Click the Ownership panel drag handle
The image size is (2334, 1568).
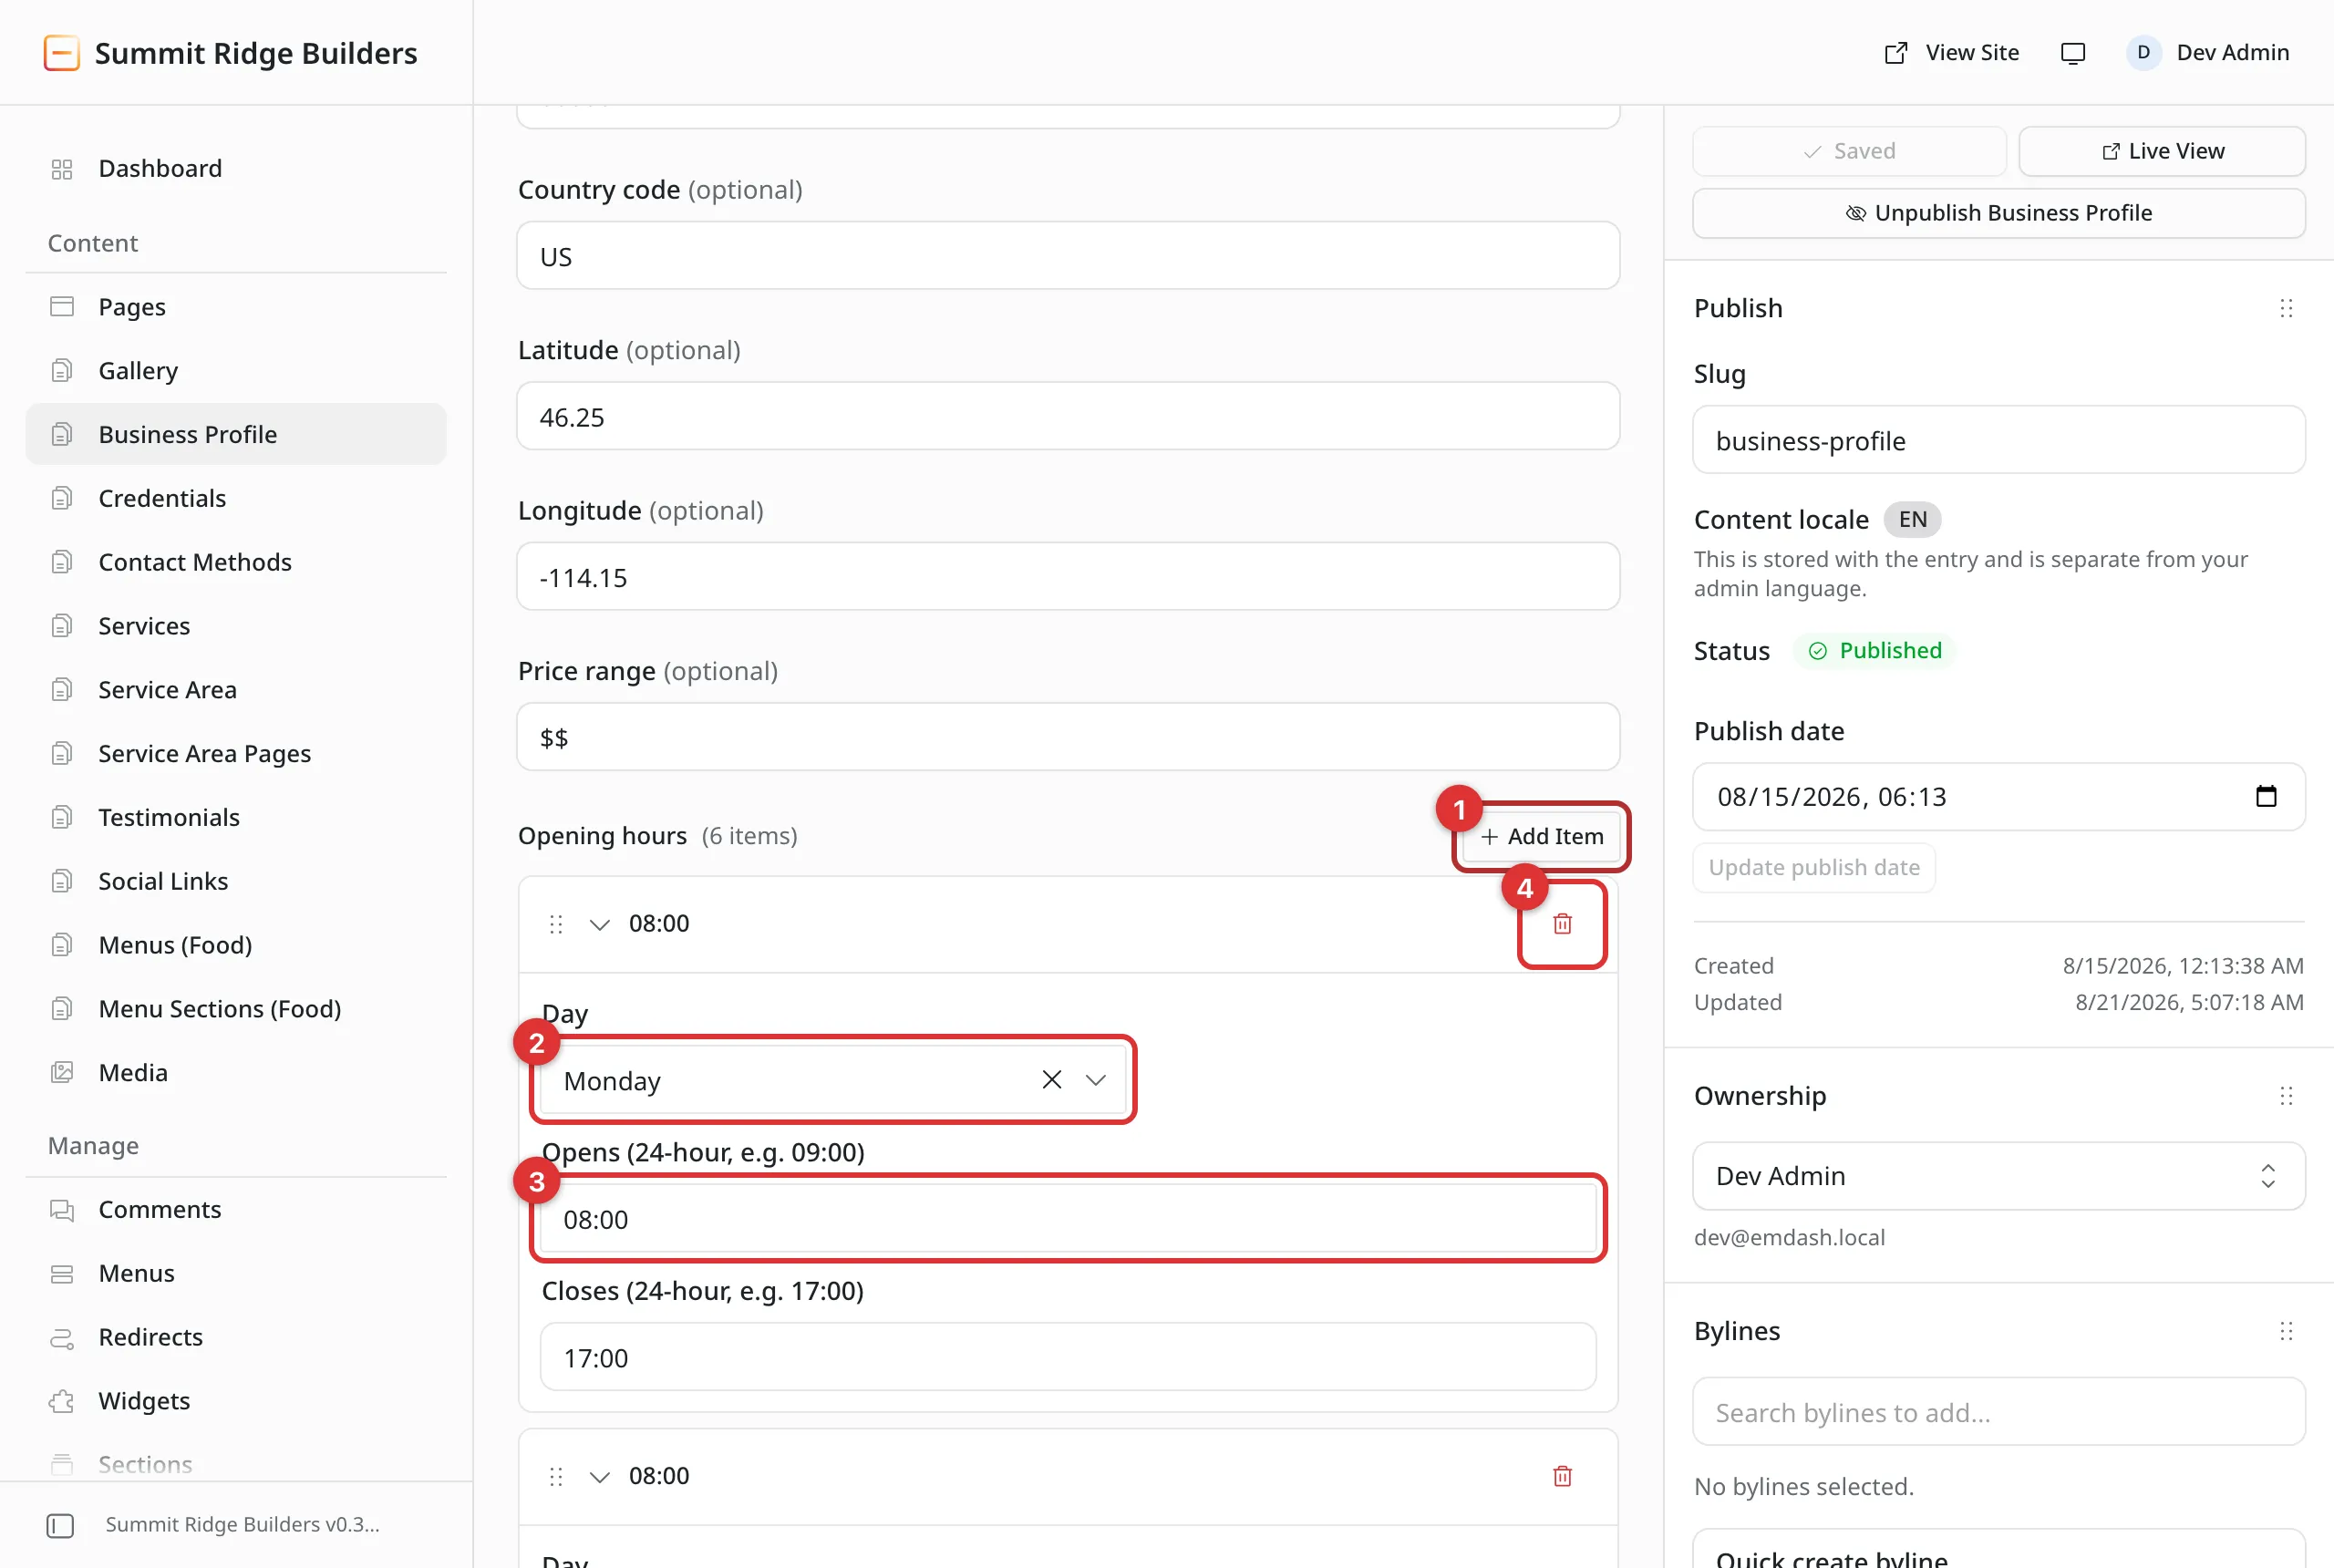(x=2286, y=1096)
